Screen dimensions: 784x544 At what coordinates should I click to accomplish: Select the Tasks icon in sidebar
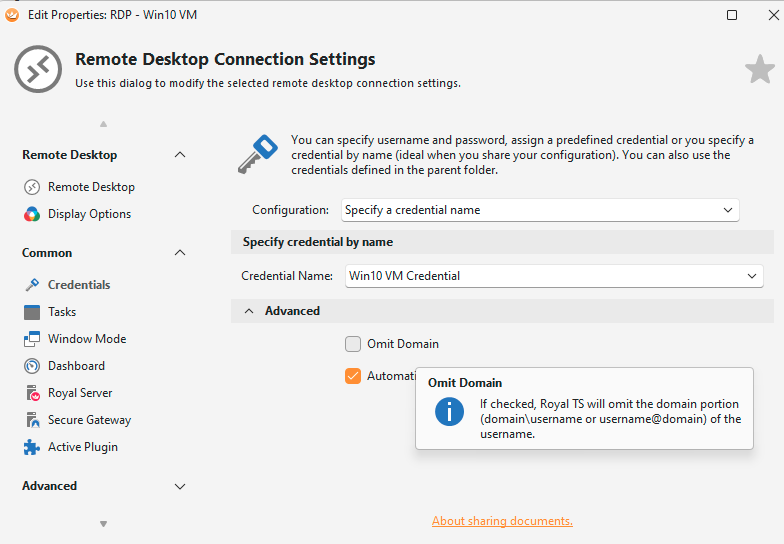pos(31,312)
